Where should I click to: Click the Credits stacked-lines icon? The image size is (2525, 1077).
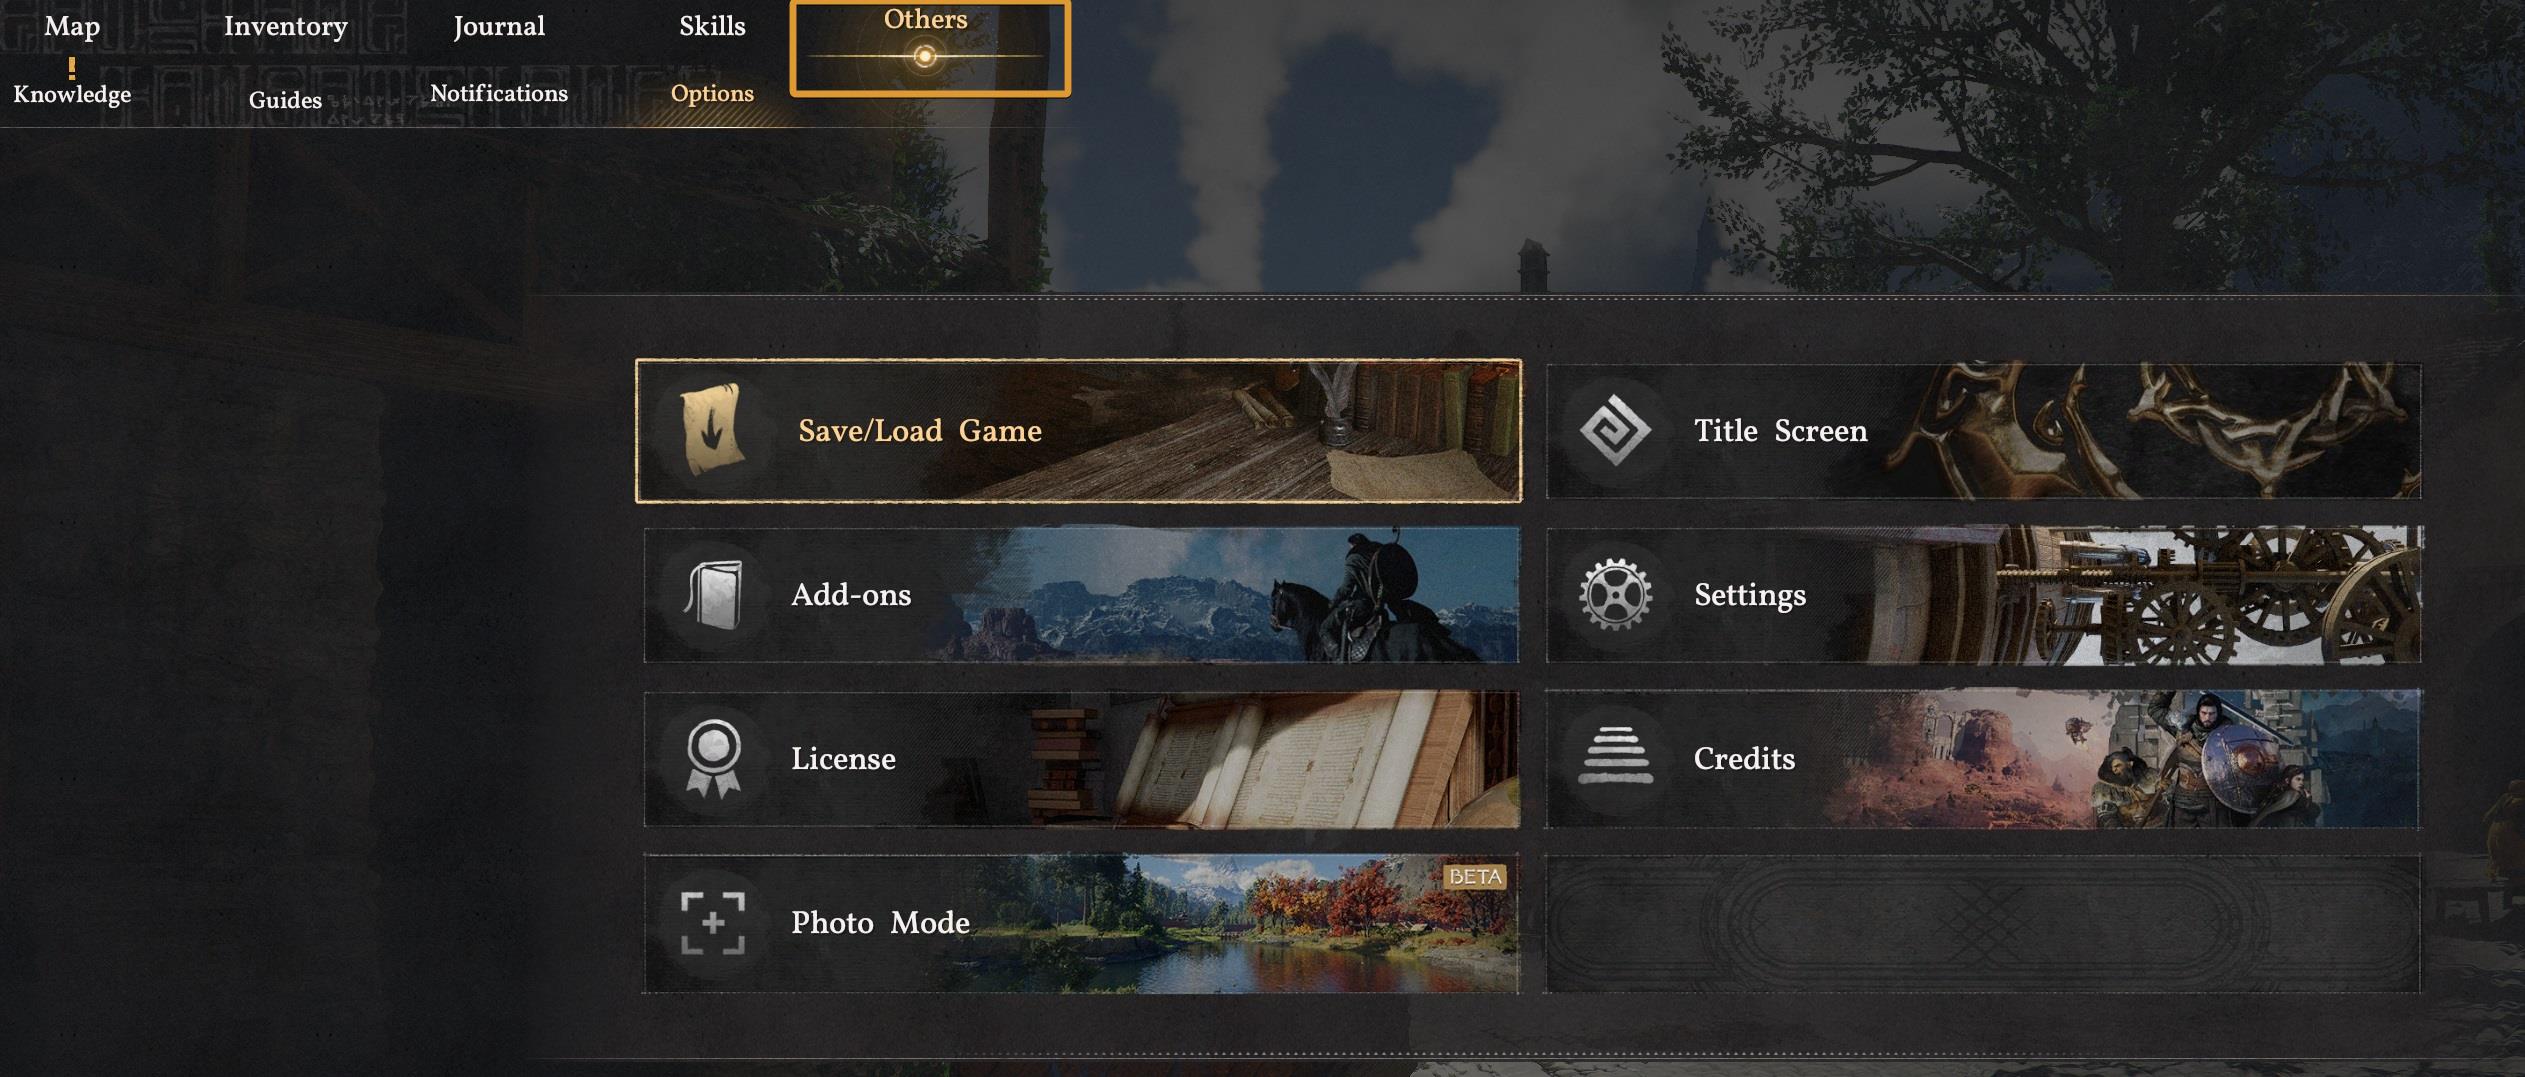[x=1615, y=757]
